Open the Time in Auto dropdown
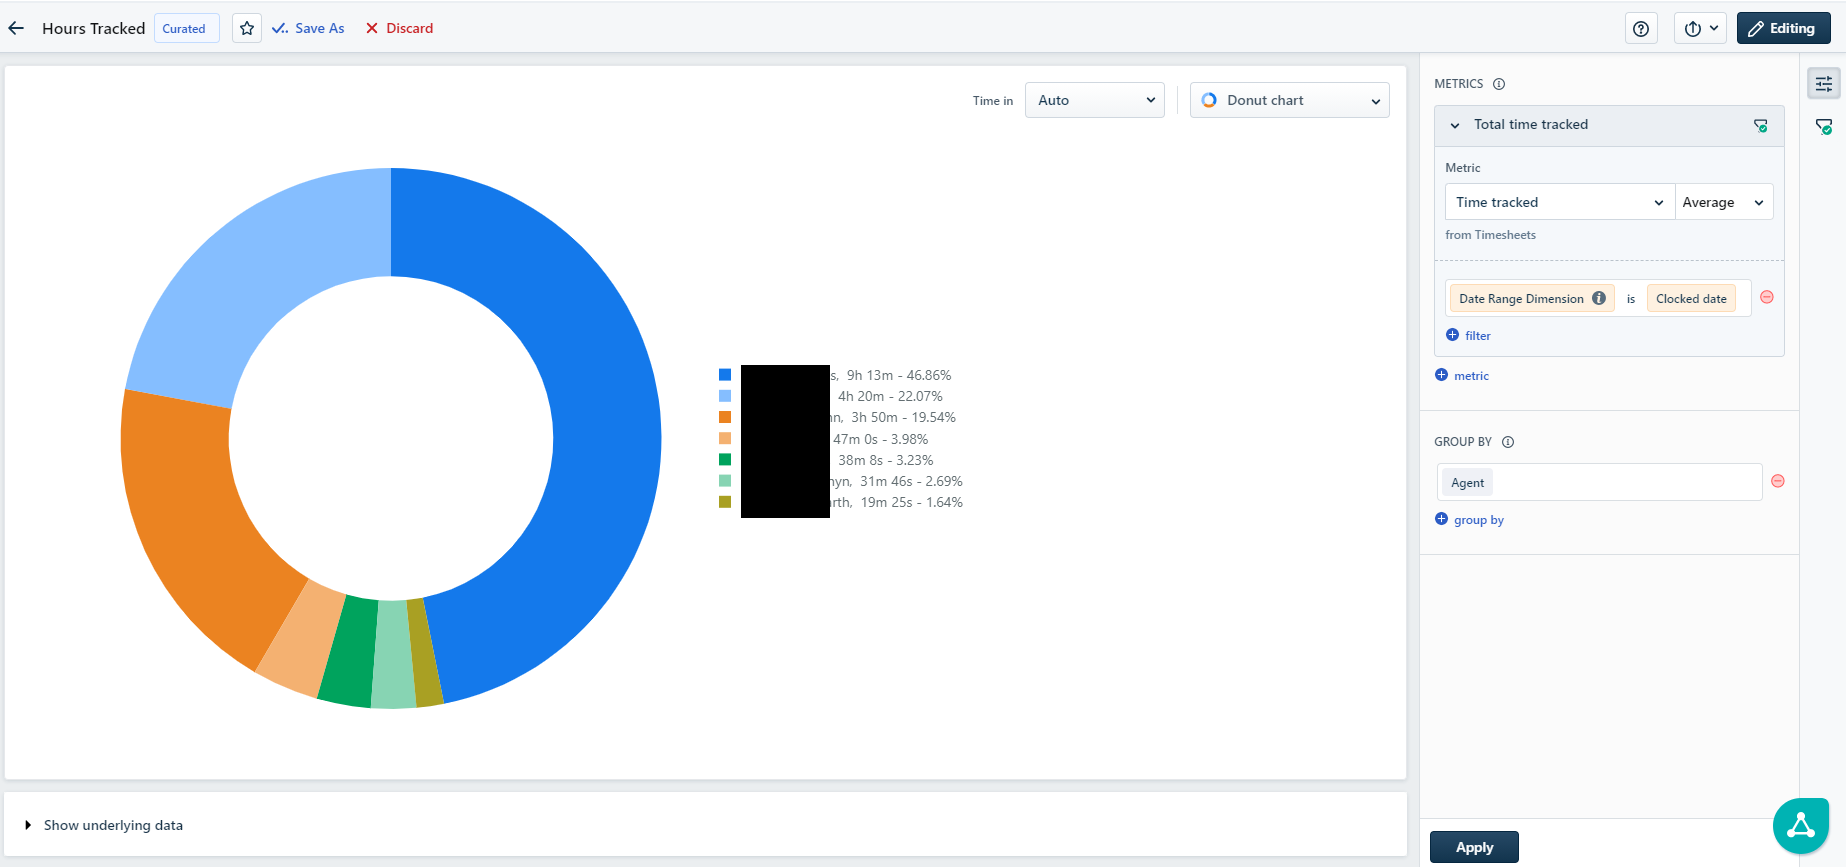1846x867 pixels. 1095,100
